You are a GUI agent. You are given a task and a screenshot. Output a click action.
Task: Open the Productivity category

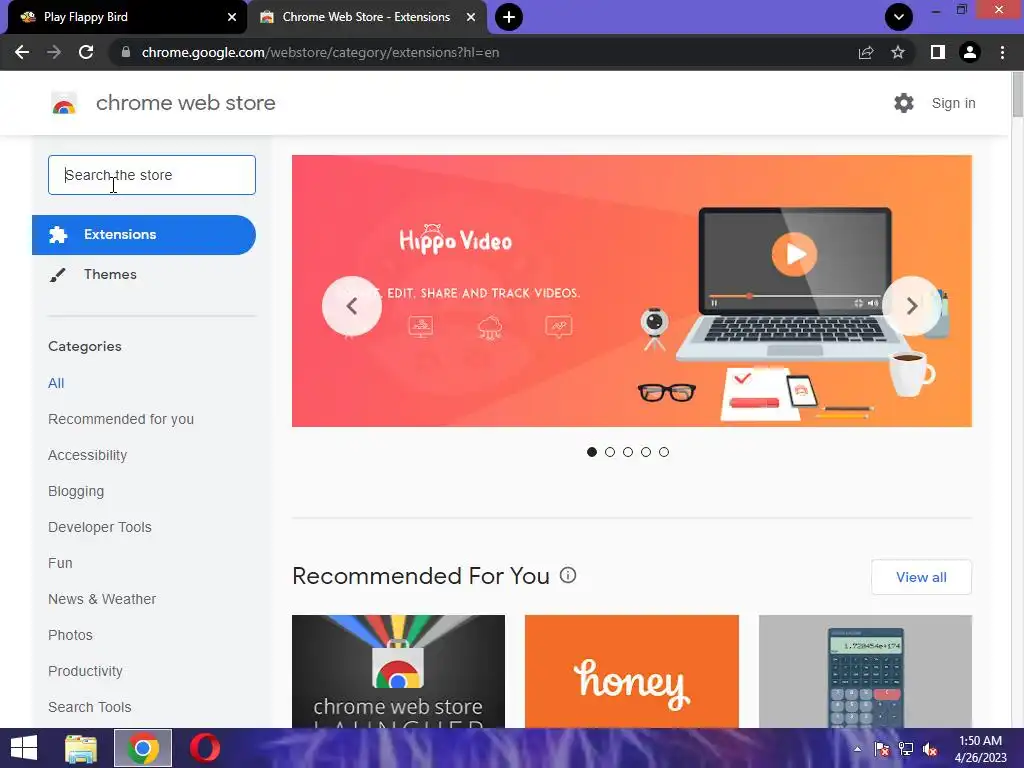coord(86,671)
